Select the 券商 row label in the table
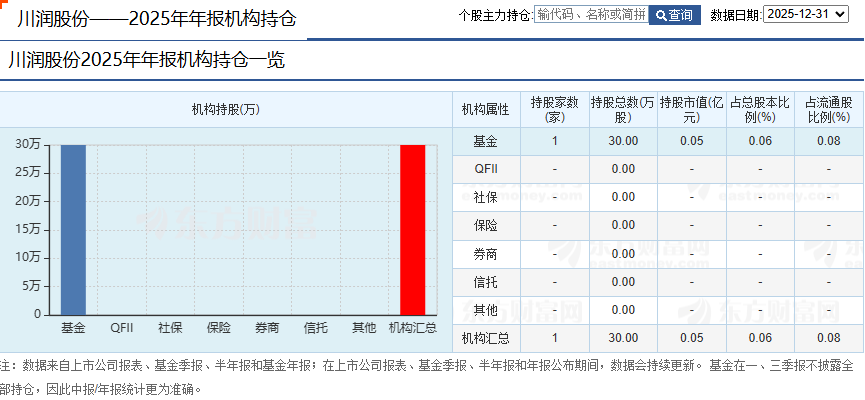 pyautogui.click(x=485, y=254)
